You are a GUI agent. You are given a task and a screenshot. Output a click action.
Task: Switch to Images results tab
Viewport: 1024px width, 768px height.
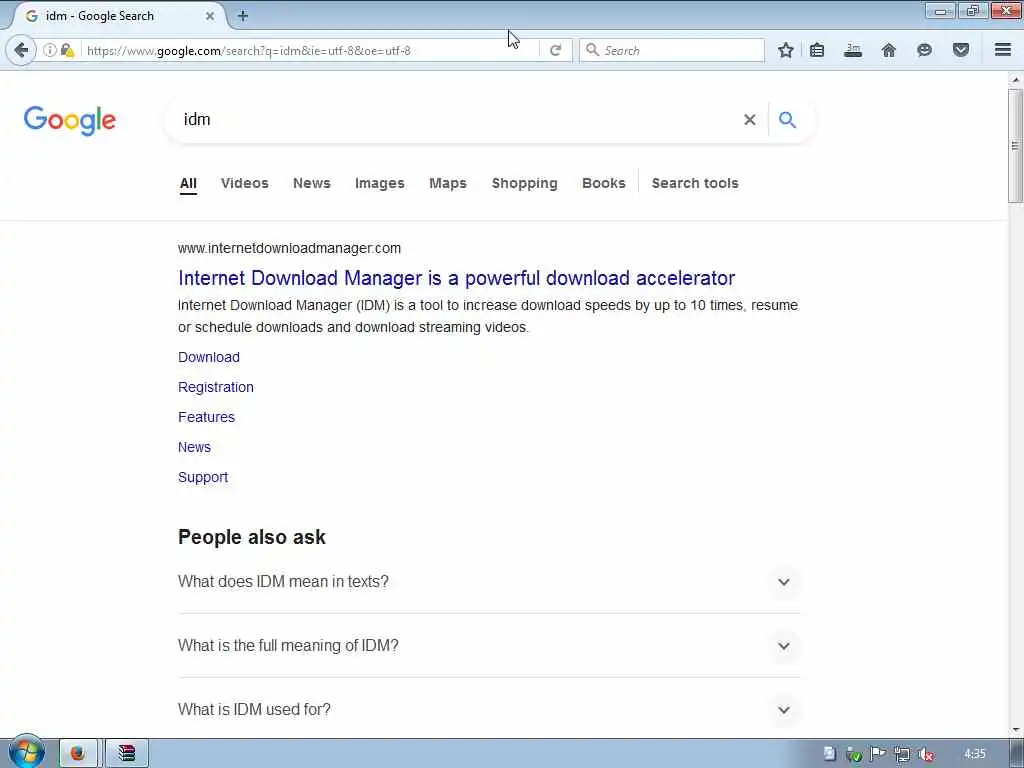coord(379,184)
